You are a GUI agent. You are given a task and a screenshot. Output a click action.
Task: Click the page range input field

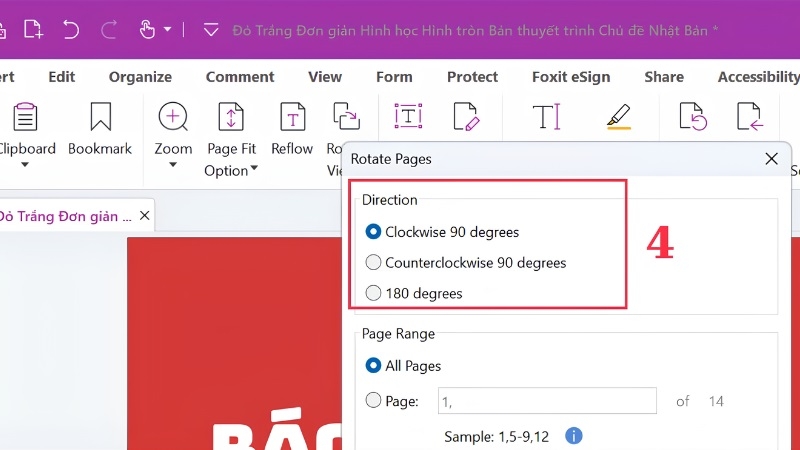pyautogui.click(x=547, y=401)
